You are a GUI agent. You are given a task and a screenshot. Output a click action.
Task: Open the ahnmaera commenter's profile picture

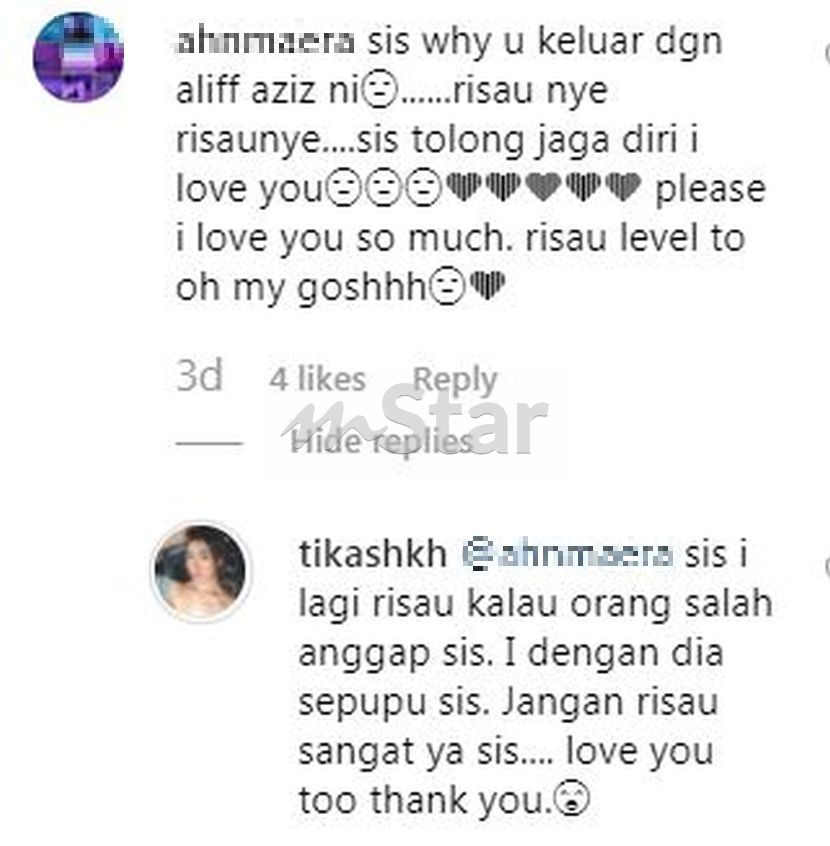(x=78, y=57)
